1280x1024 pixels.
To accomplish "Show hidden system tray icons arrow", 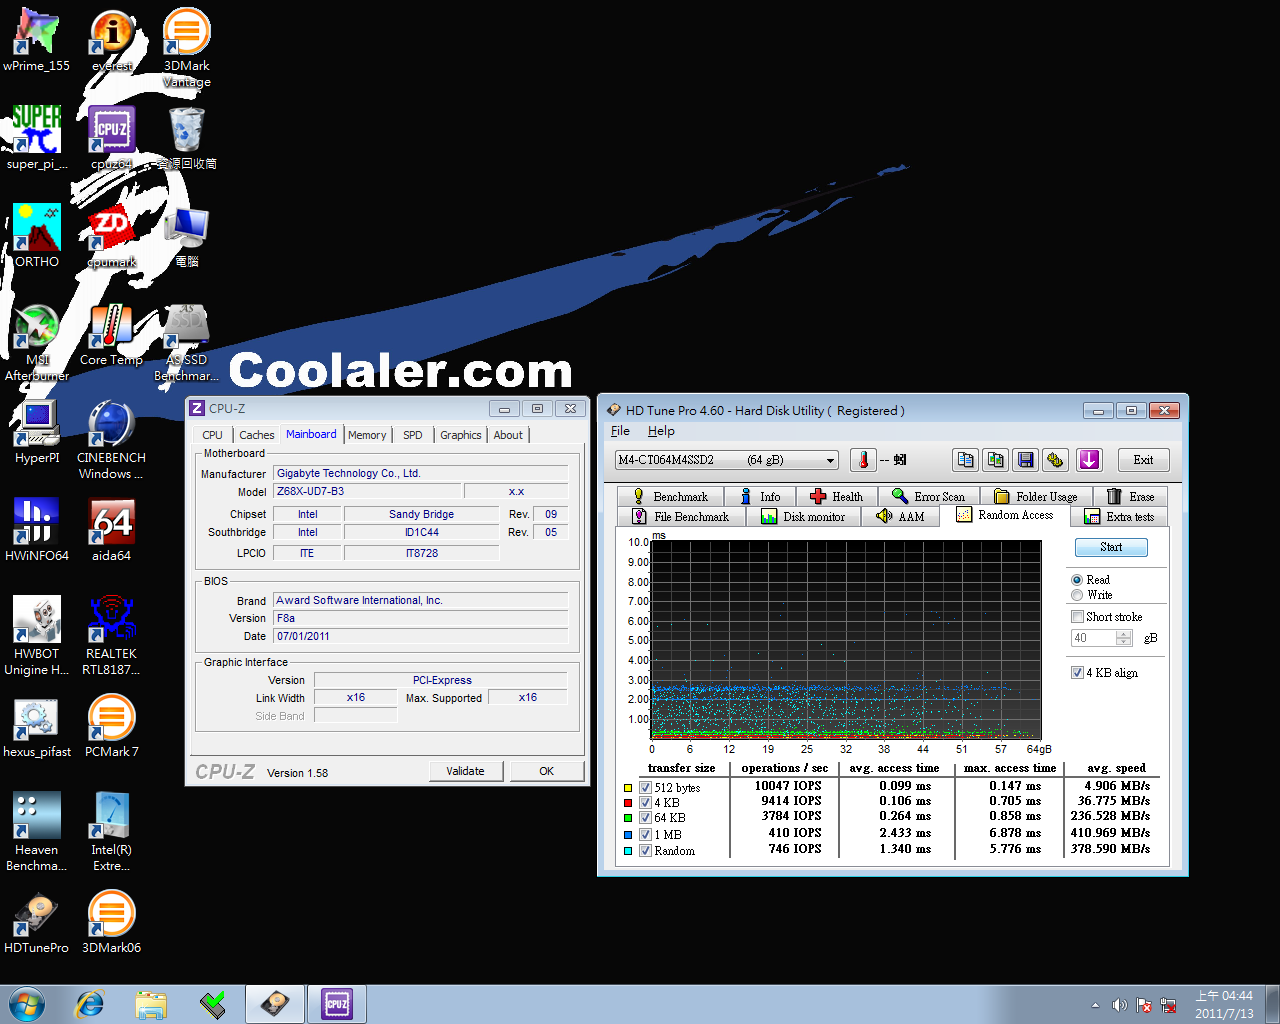I will click(1095, 1005).
